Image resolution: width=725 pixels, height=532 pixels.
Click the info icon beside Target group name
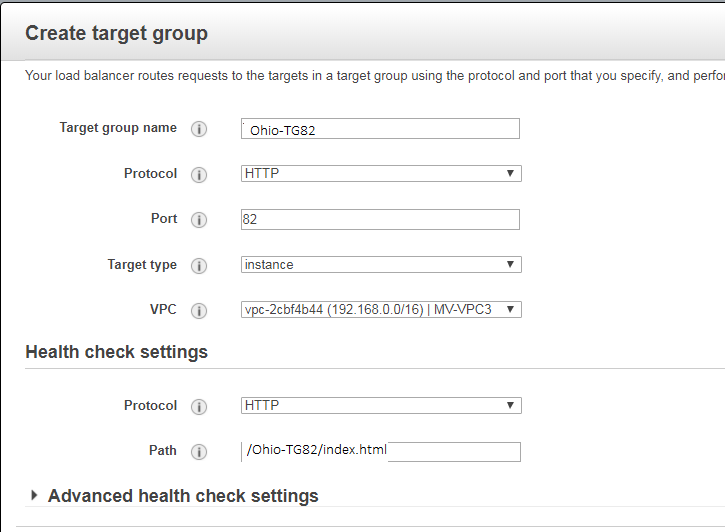coord(199,129)
